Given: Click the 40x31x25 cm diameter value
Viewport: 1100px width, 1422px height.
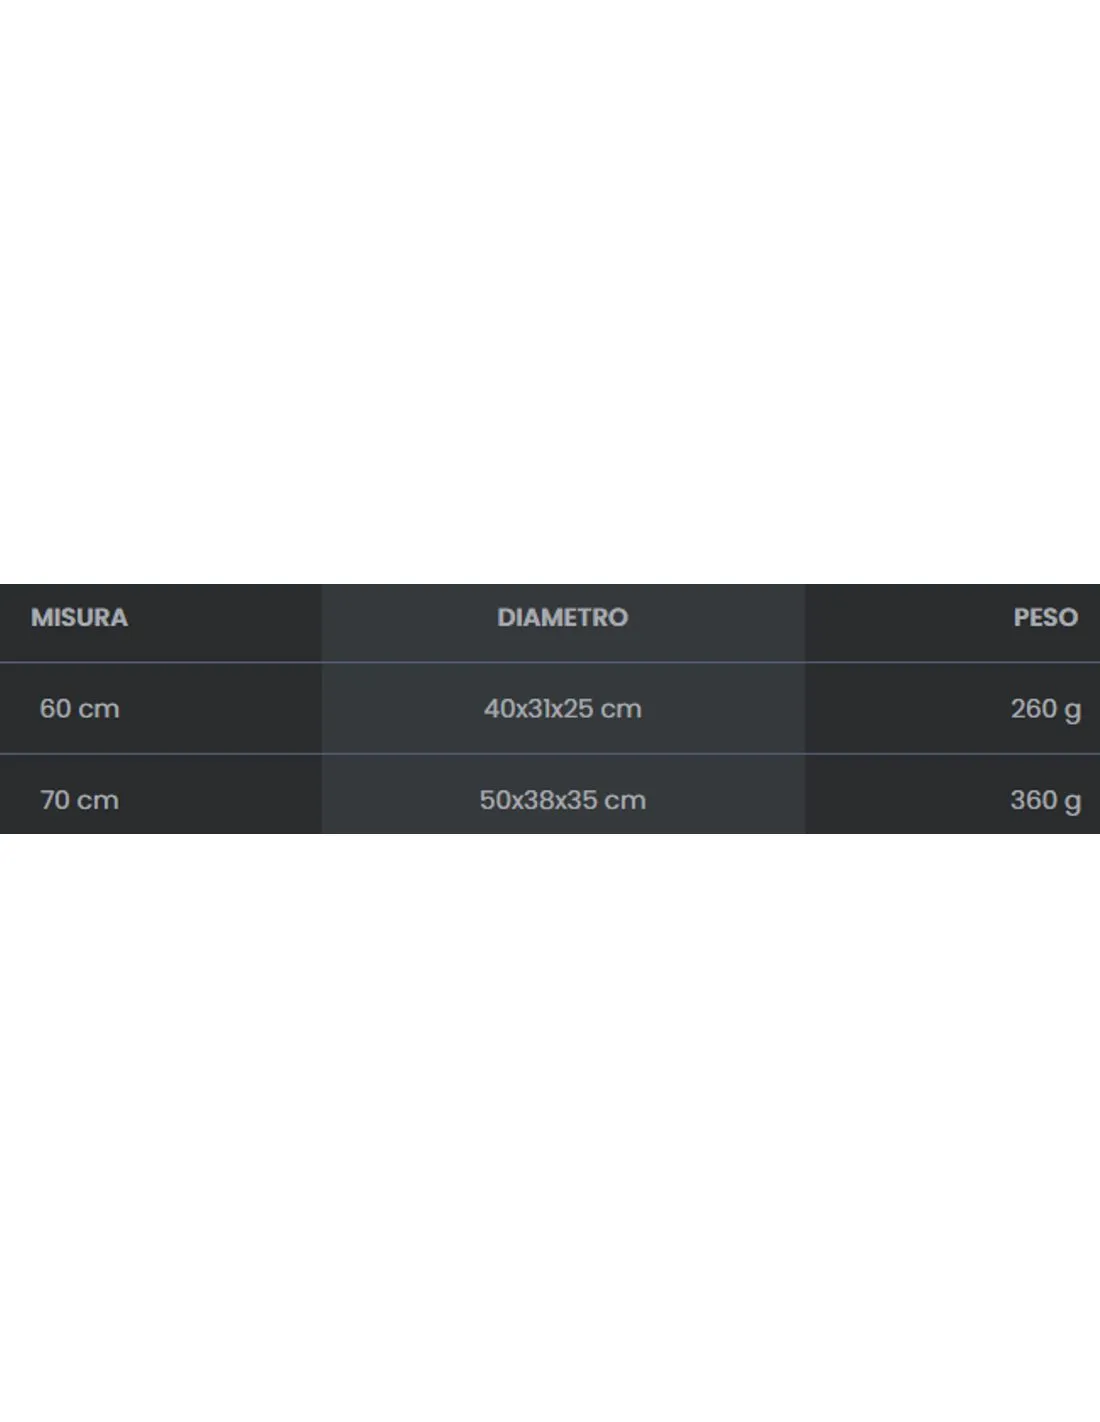Looking at the screenshot, I should click(562, 708).
